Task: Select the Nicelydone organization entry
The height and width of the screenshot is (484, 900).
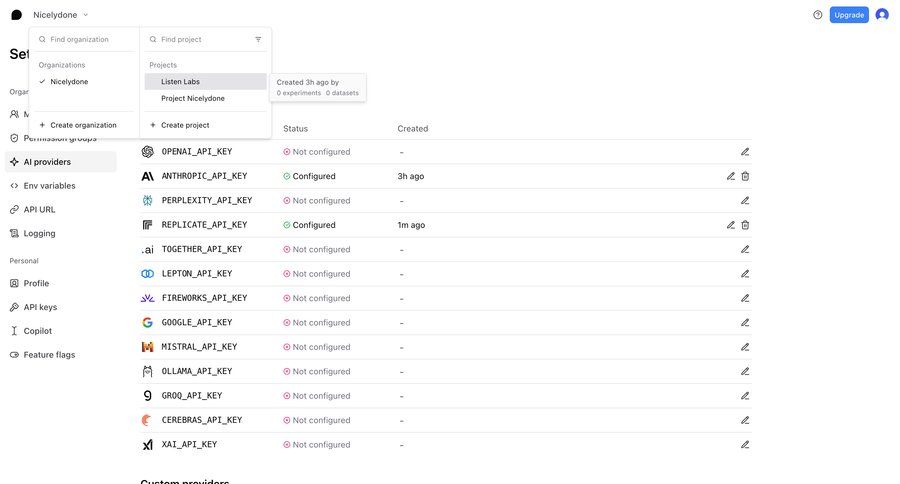Action: [84, 82]
